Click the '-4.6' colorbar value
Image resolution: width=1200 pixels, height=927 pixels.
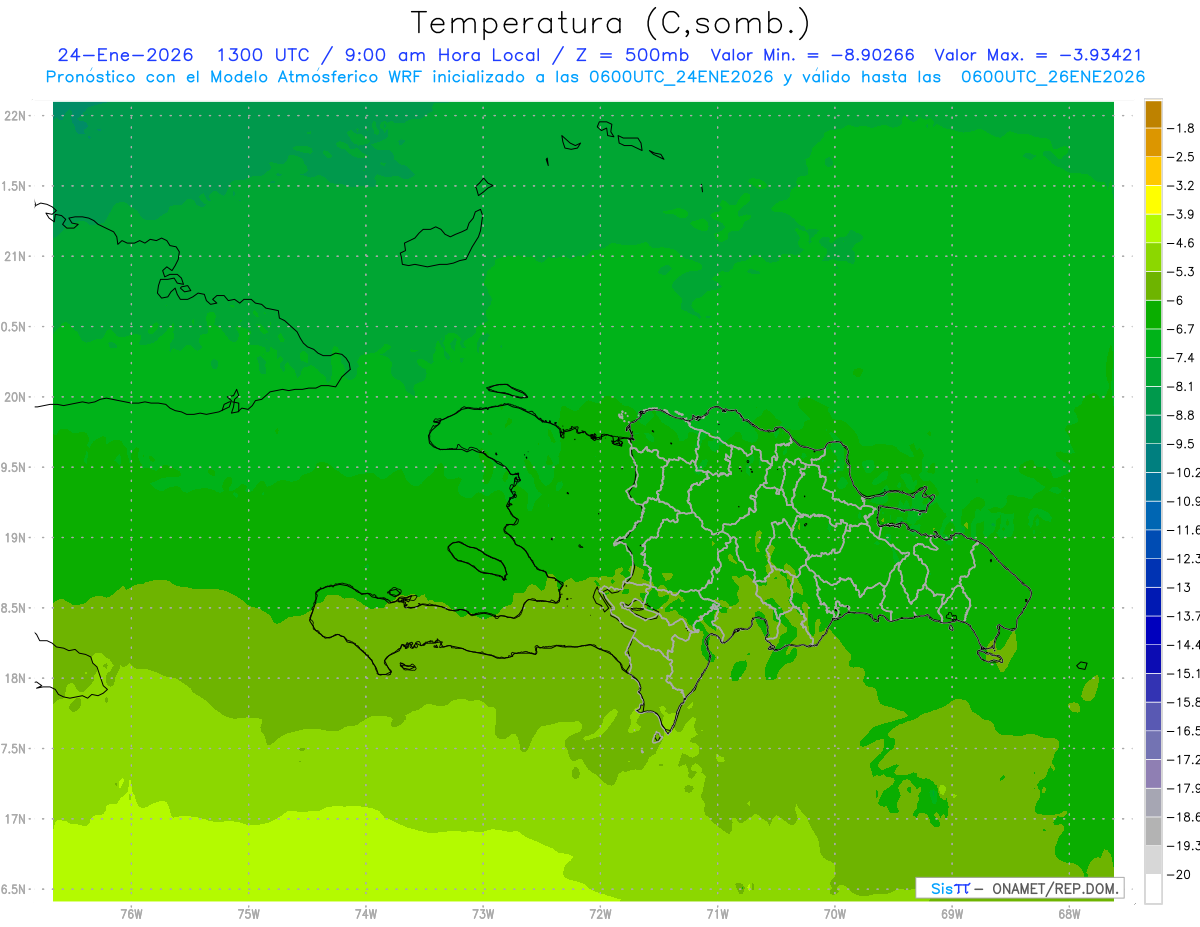tap(1181, 243)
